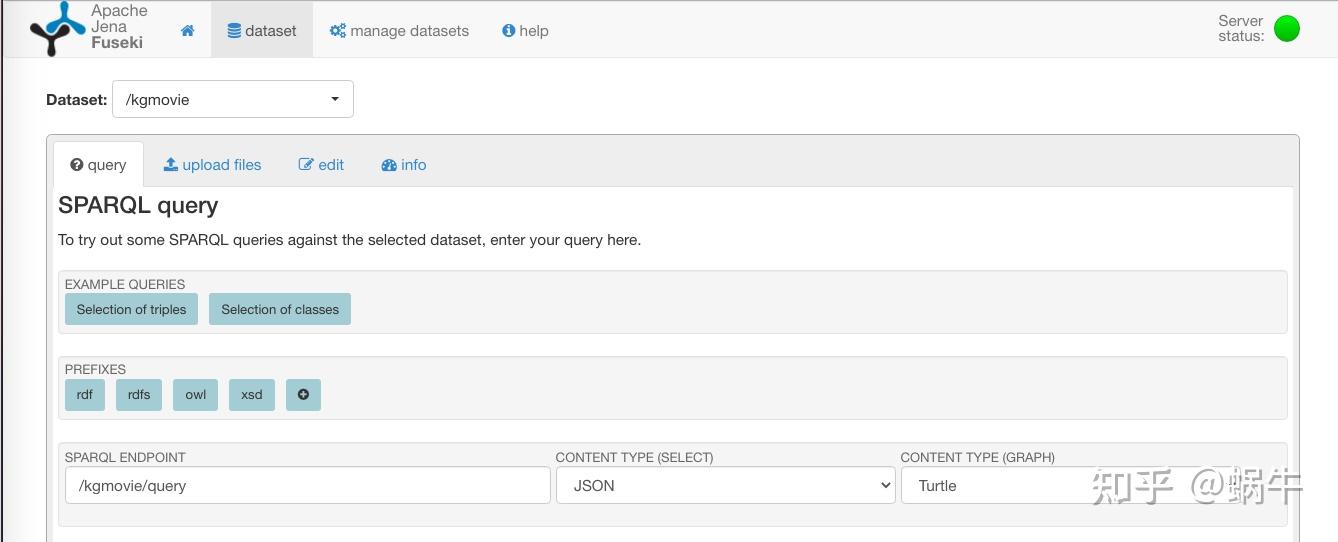
Task: Switch to the edit tab
Action: click(321, 165)
